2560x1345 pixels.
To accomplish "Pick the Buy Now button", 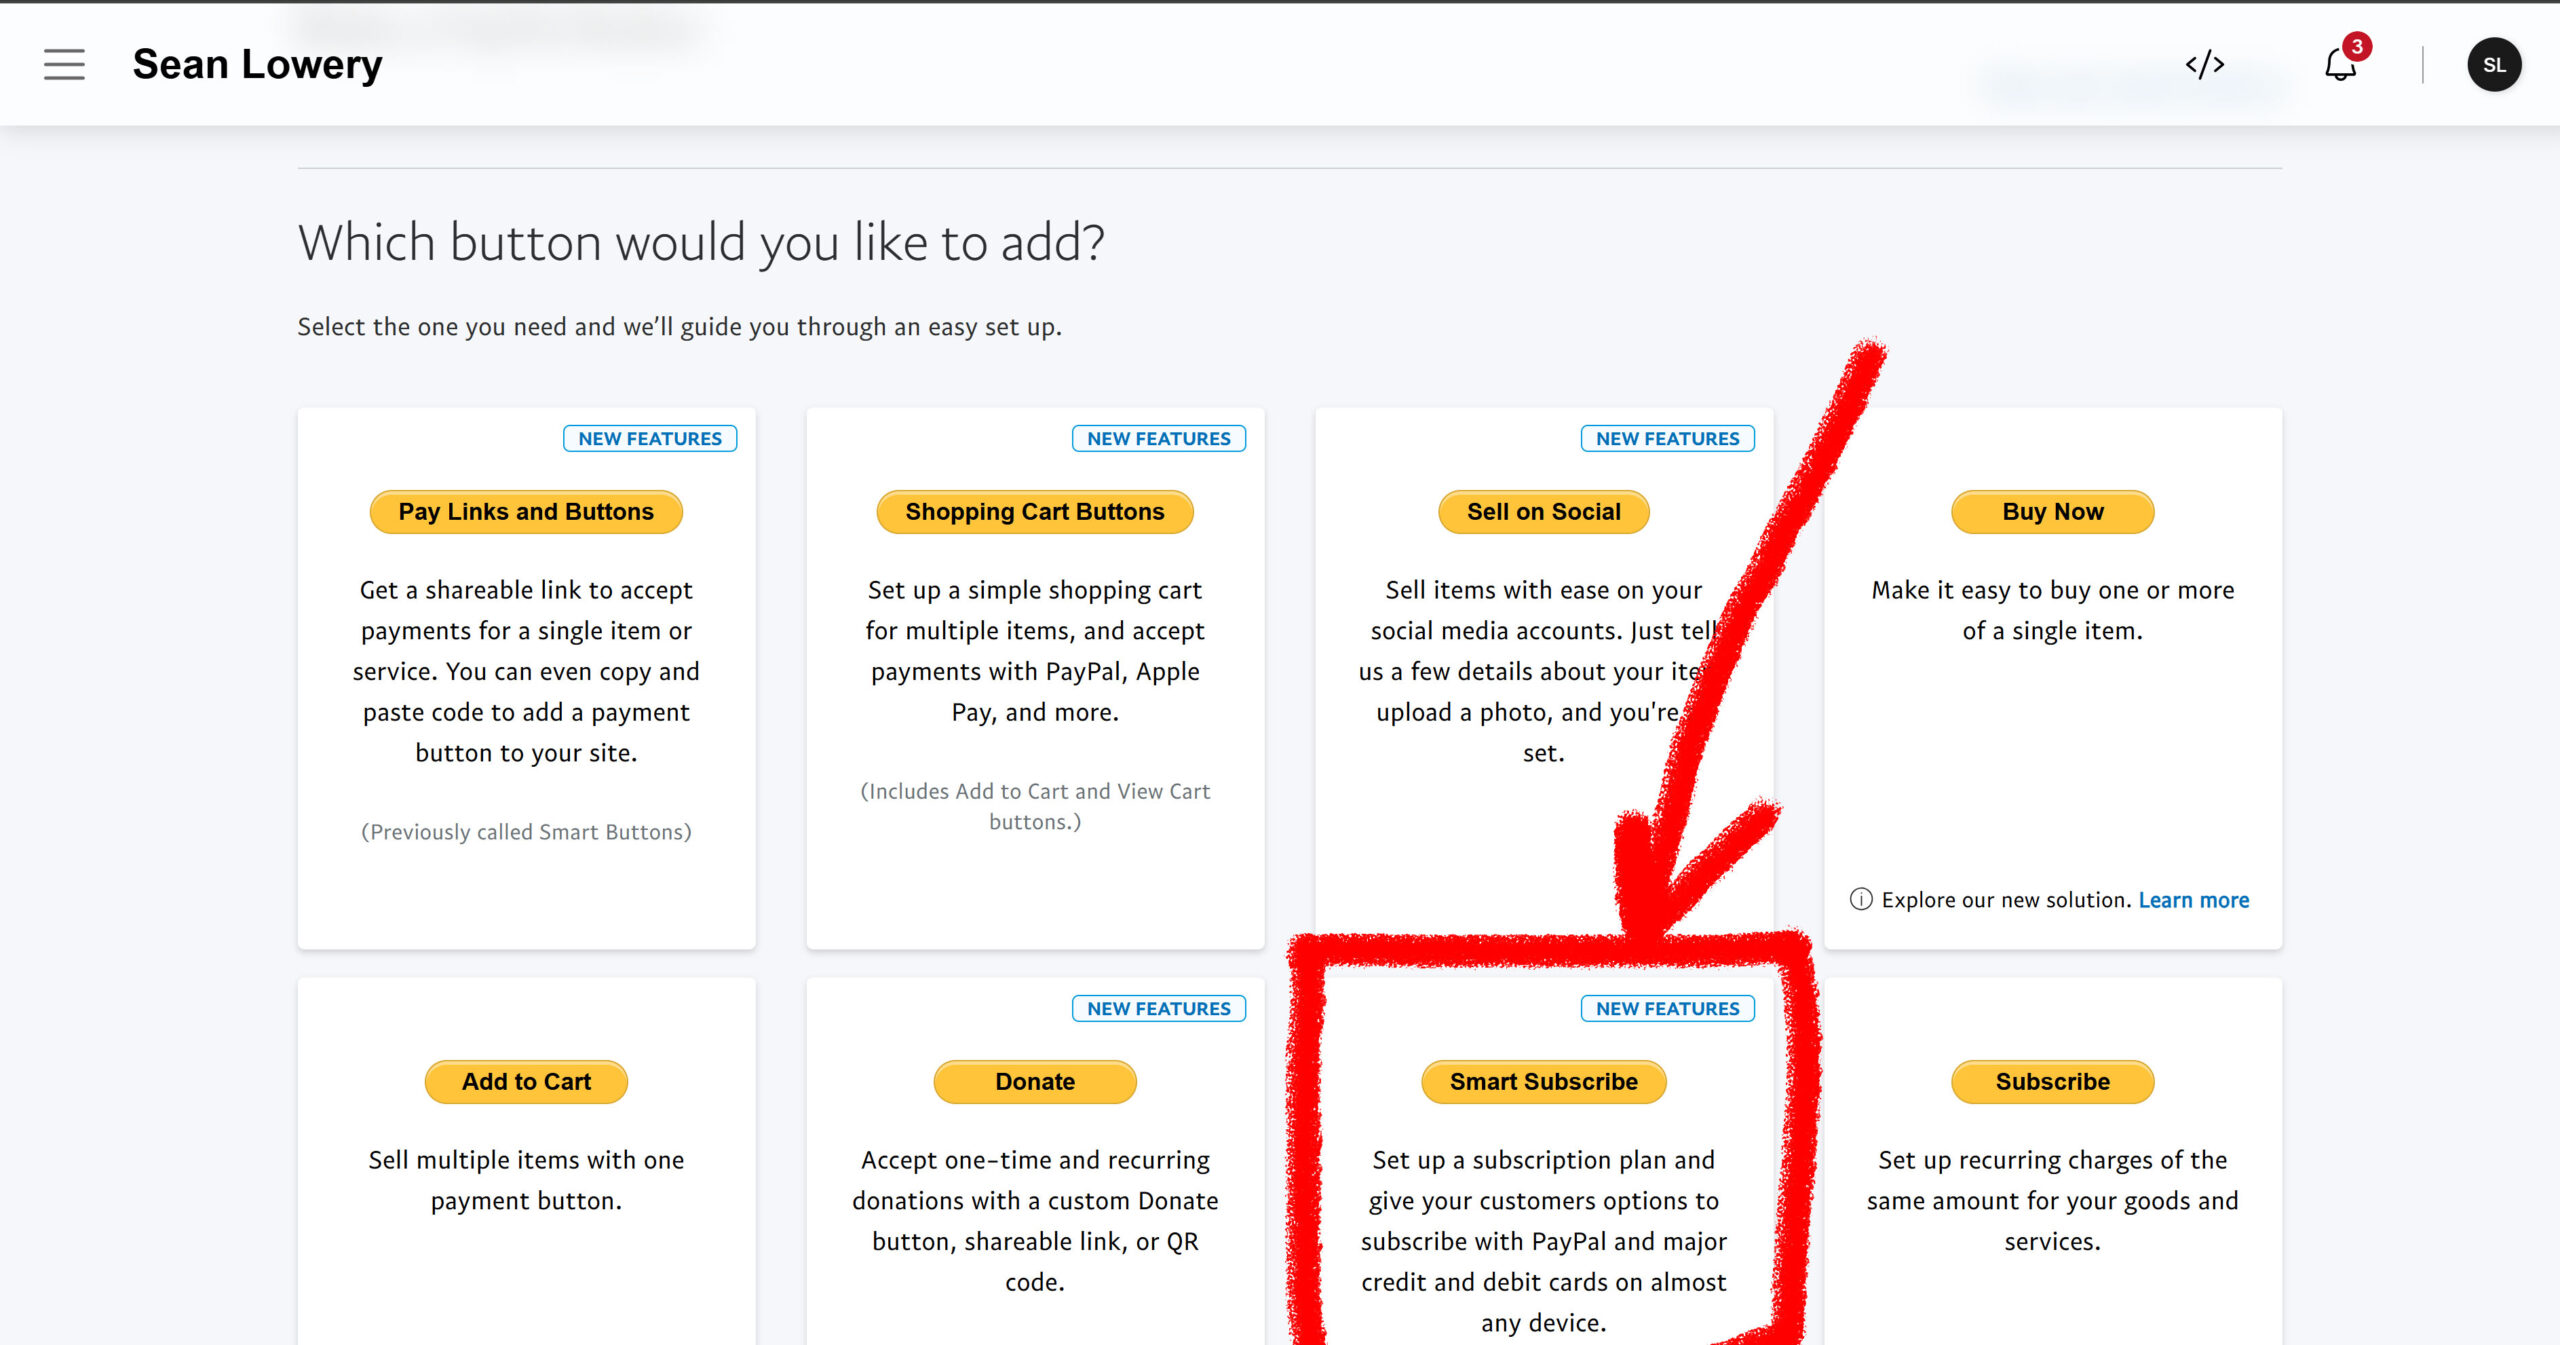I will tap(2052, 512).
